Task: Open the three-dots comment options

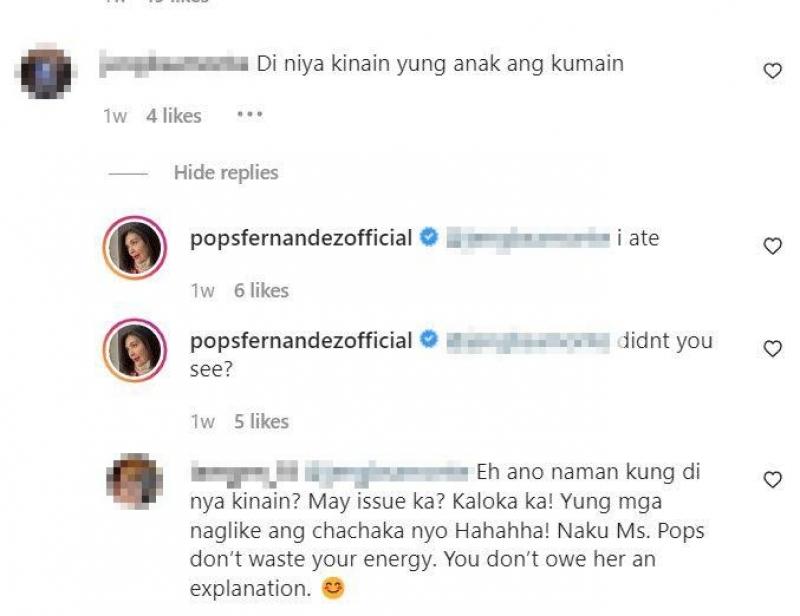Action: (250, 114)
